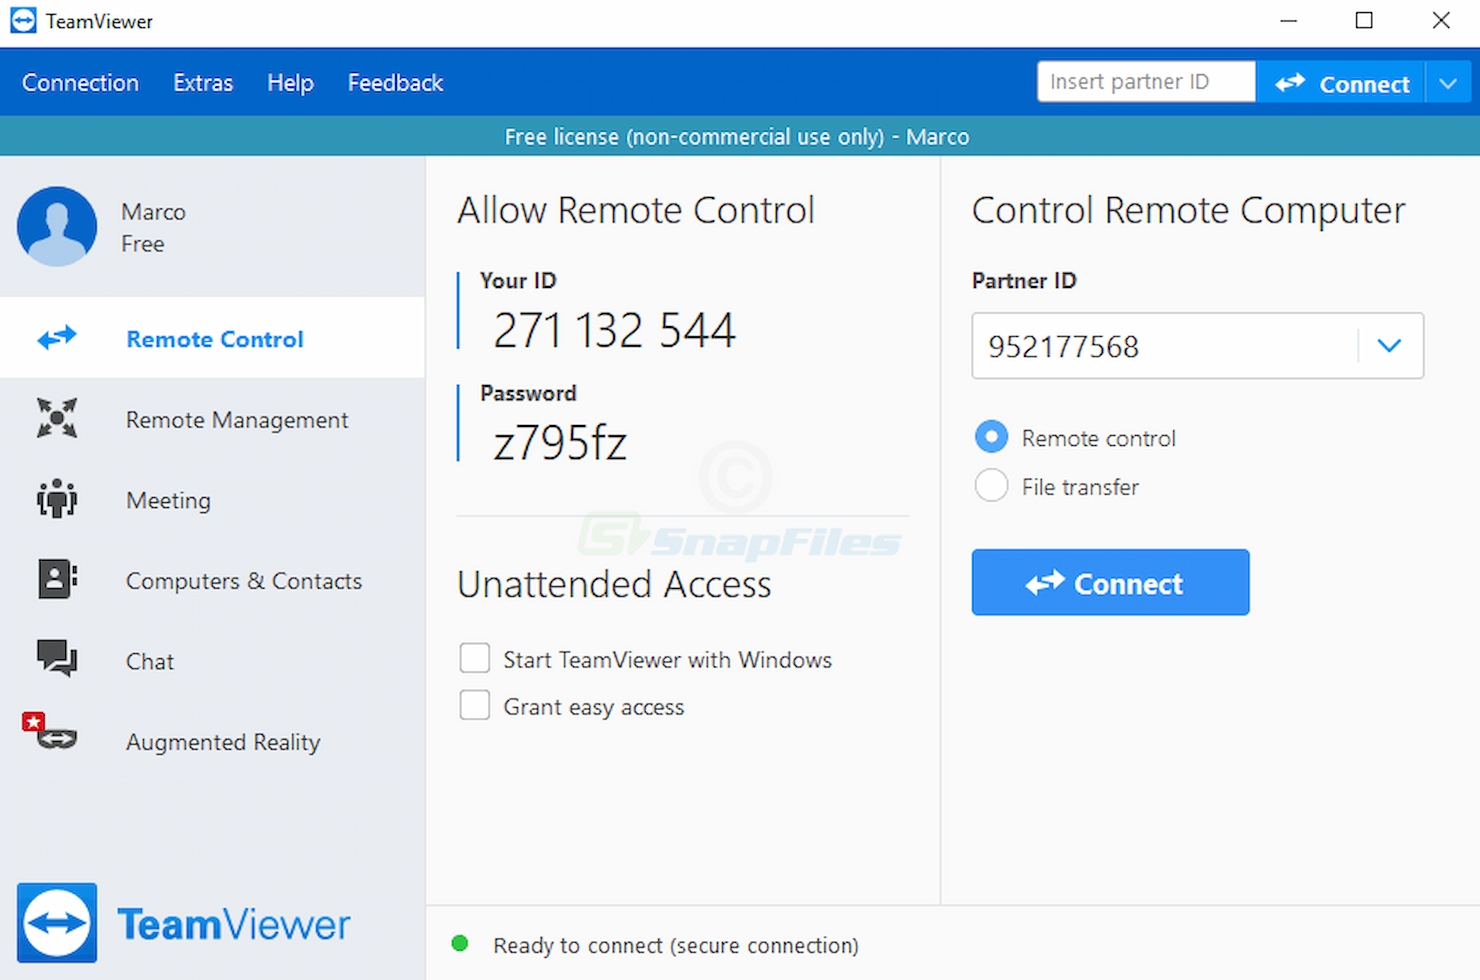
Task: Open Remote Management from the sidebar
Action: pyautogui.click(x=56, y=419)
